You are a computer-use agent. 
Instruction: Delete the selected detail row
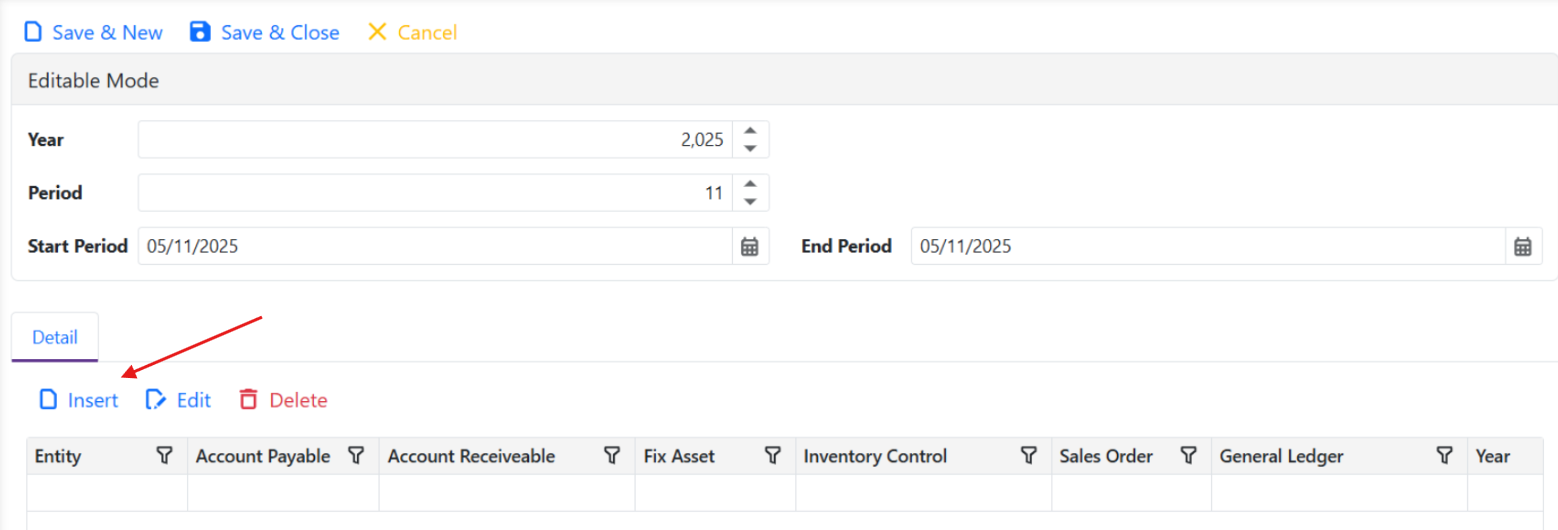(x=283, y=400)
